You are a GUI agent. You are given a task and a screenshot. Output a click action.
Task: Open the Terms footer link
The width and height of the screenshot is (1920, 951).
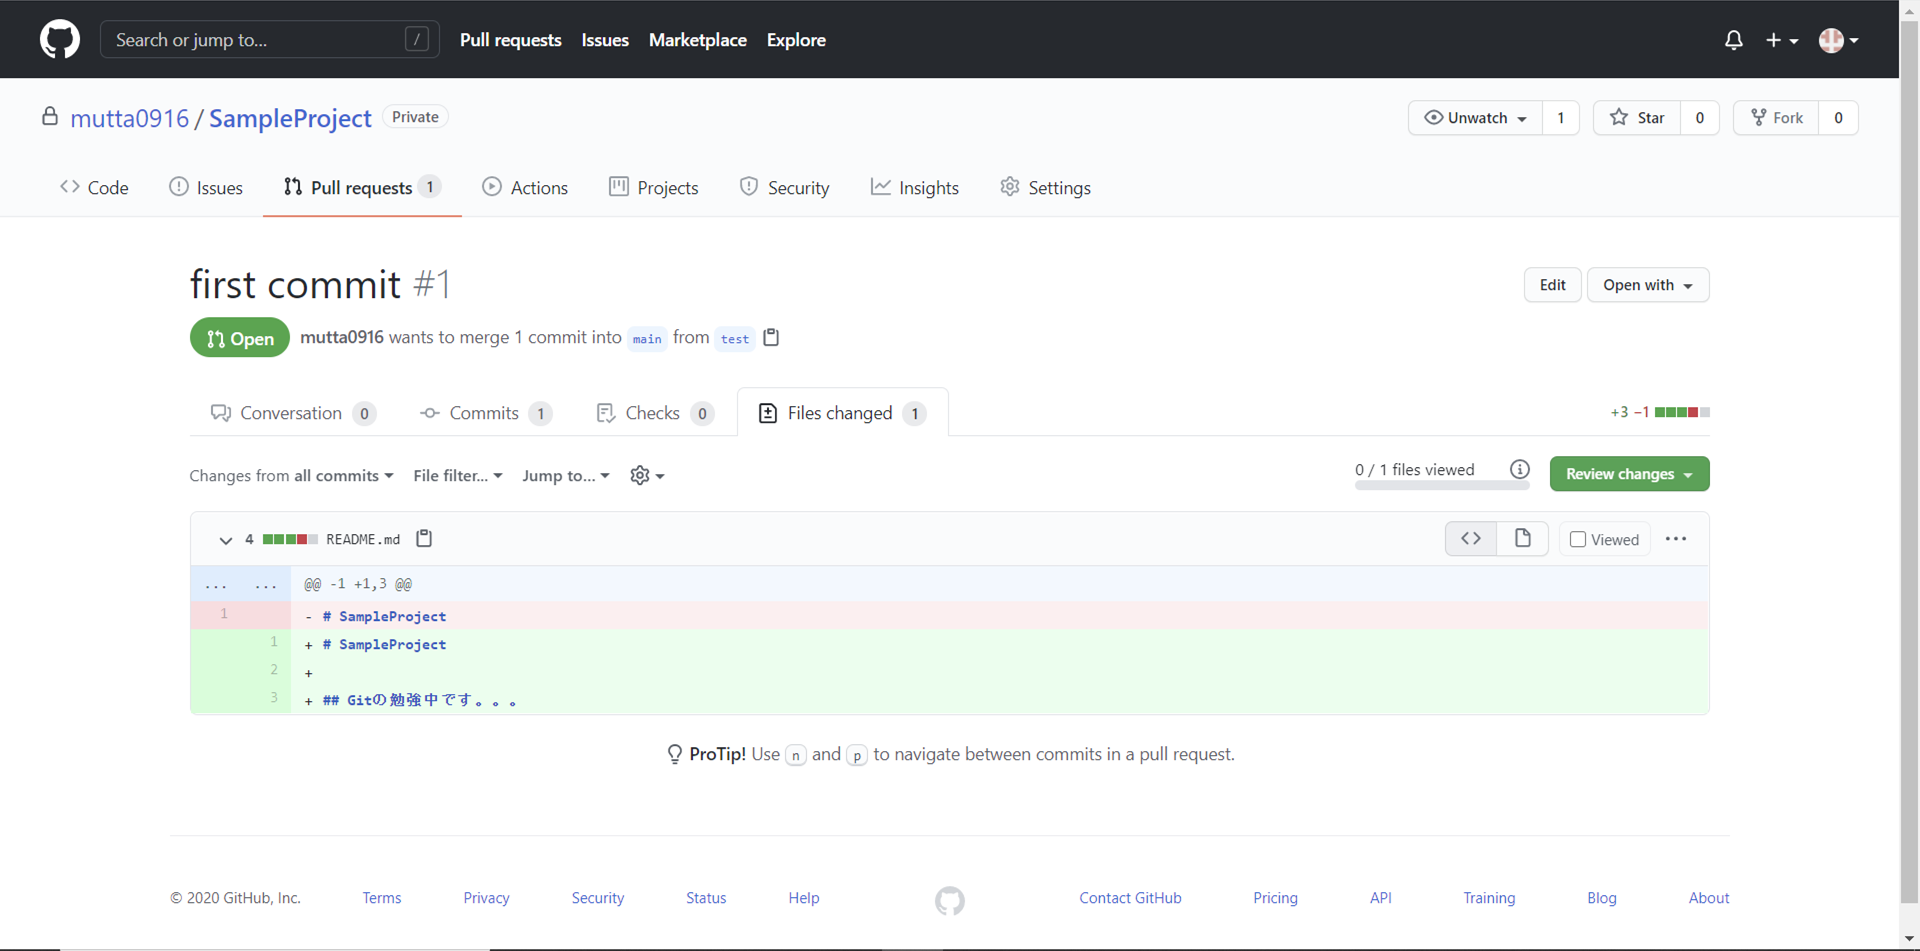382,898
